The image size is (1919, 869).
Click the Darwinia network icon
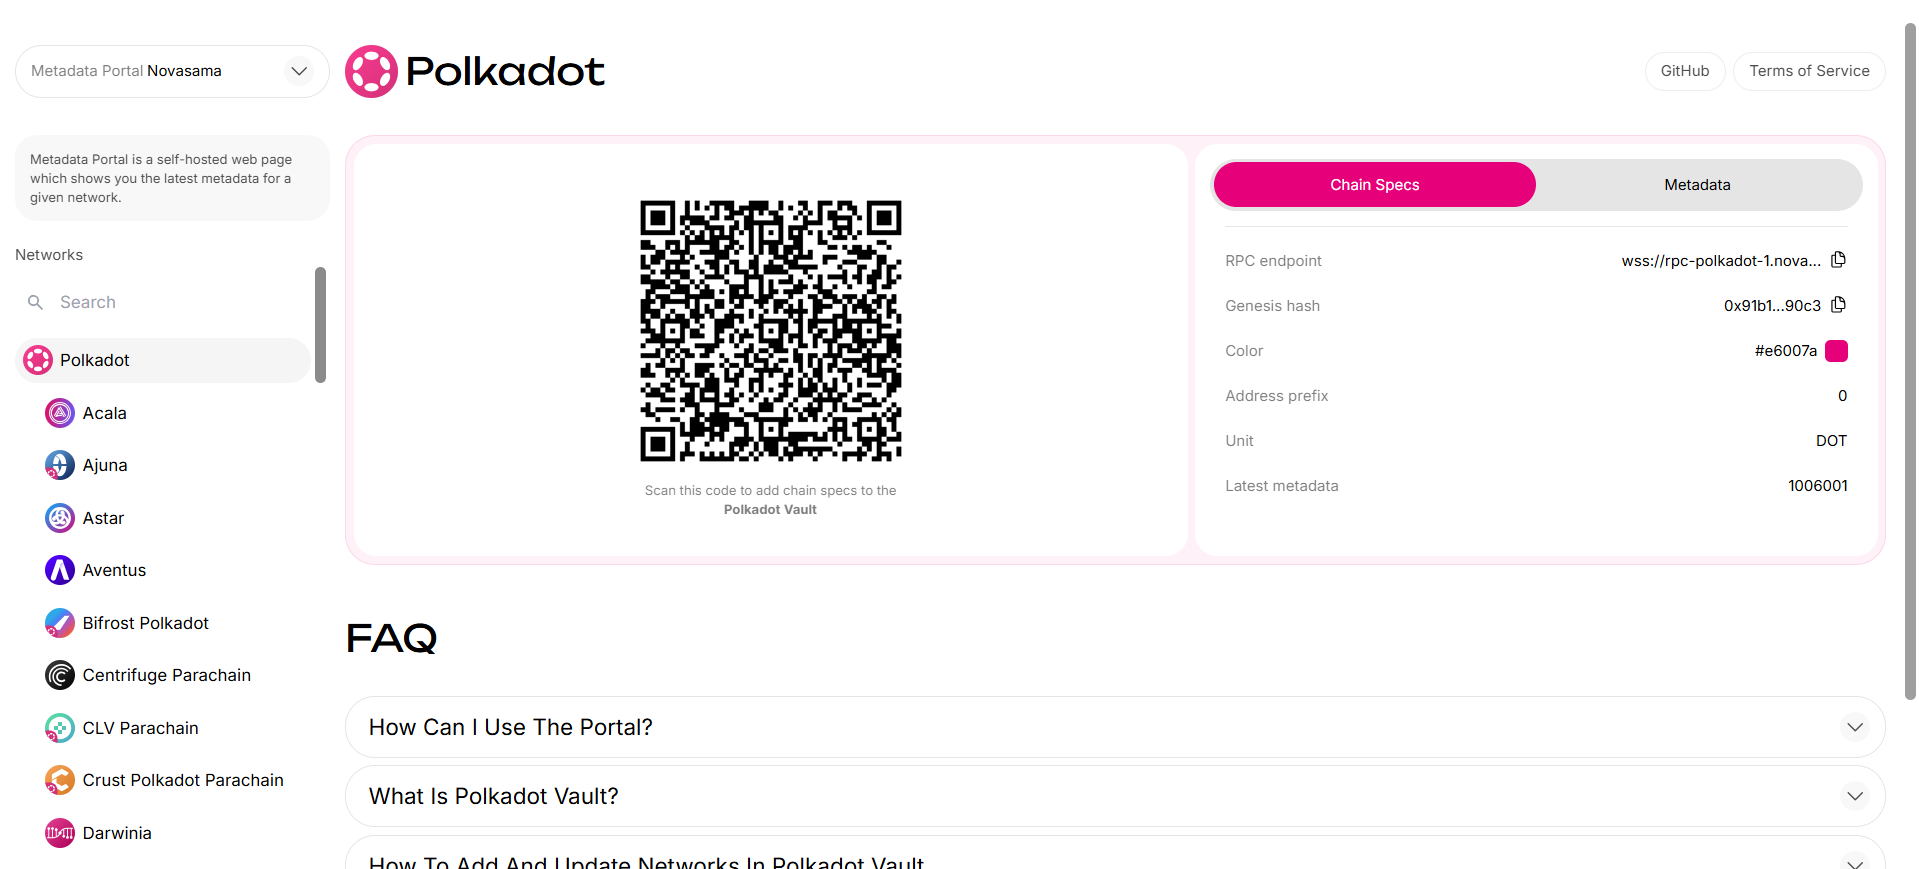60,833
